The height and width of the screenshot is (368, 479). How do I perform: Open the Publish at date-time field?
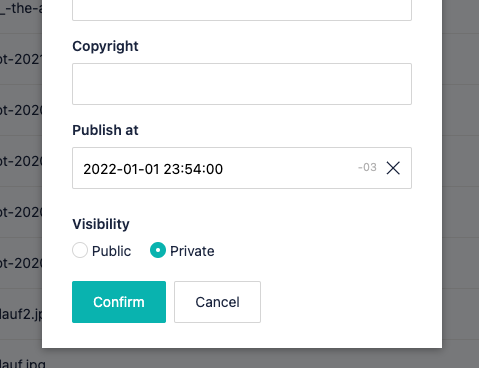point(242,168)
